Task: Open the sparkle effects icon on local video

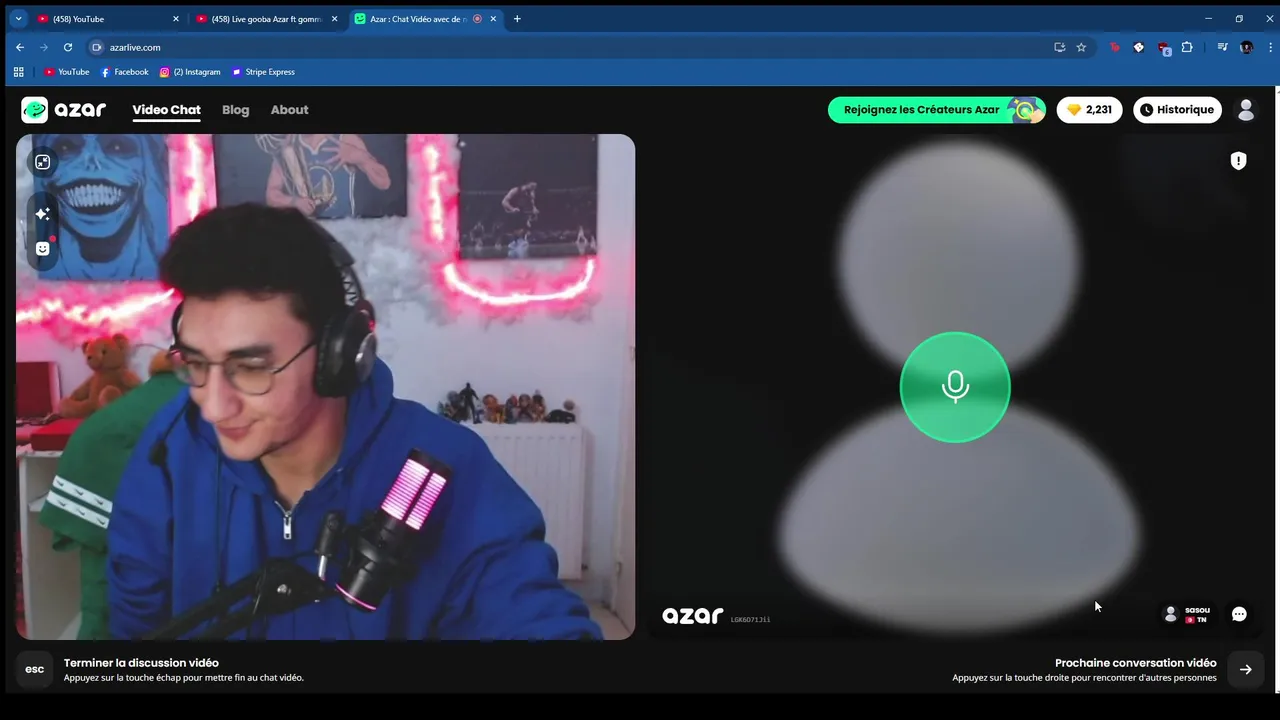Action: click(42, 214)
